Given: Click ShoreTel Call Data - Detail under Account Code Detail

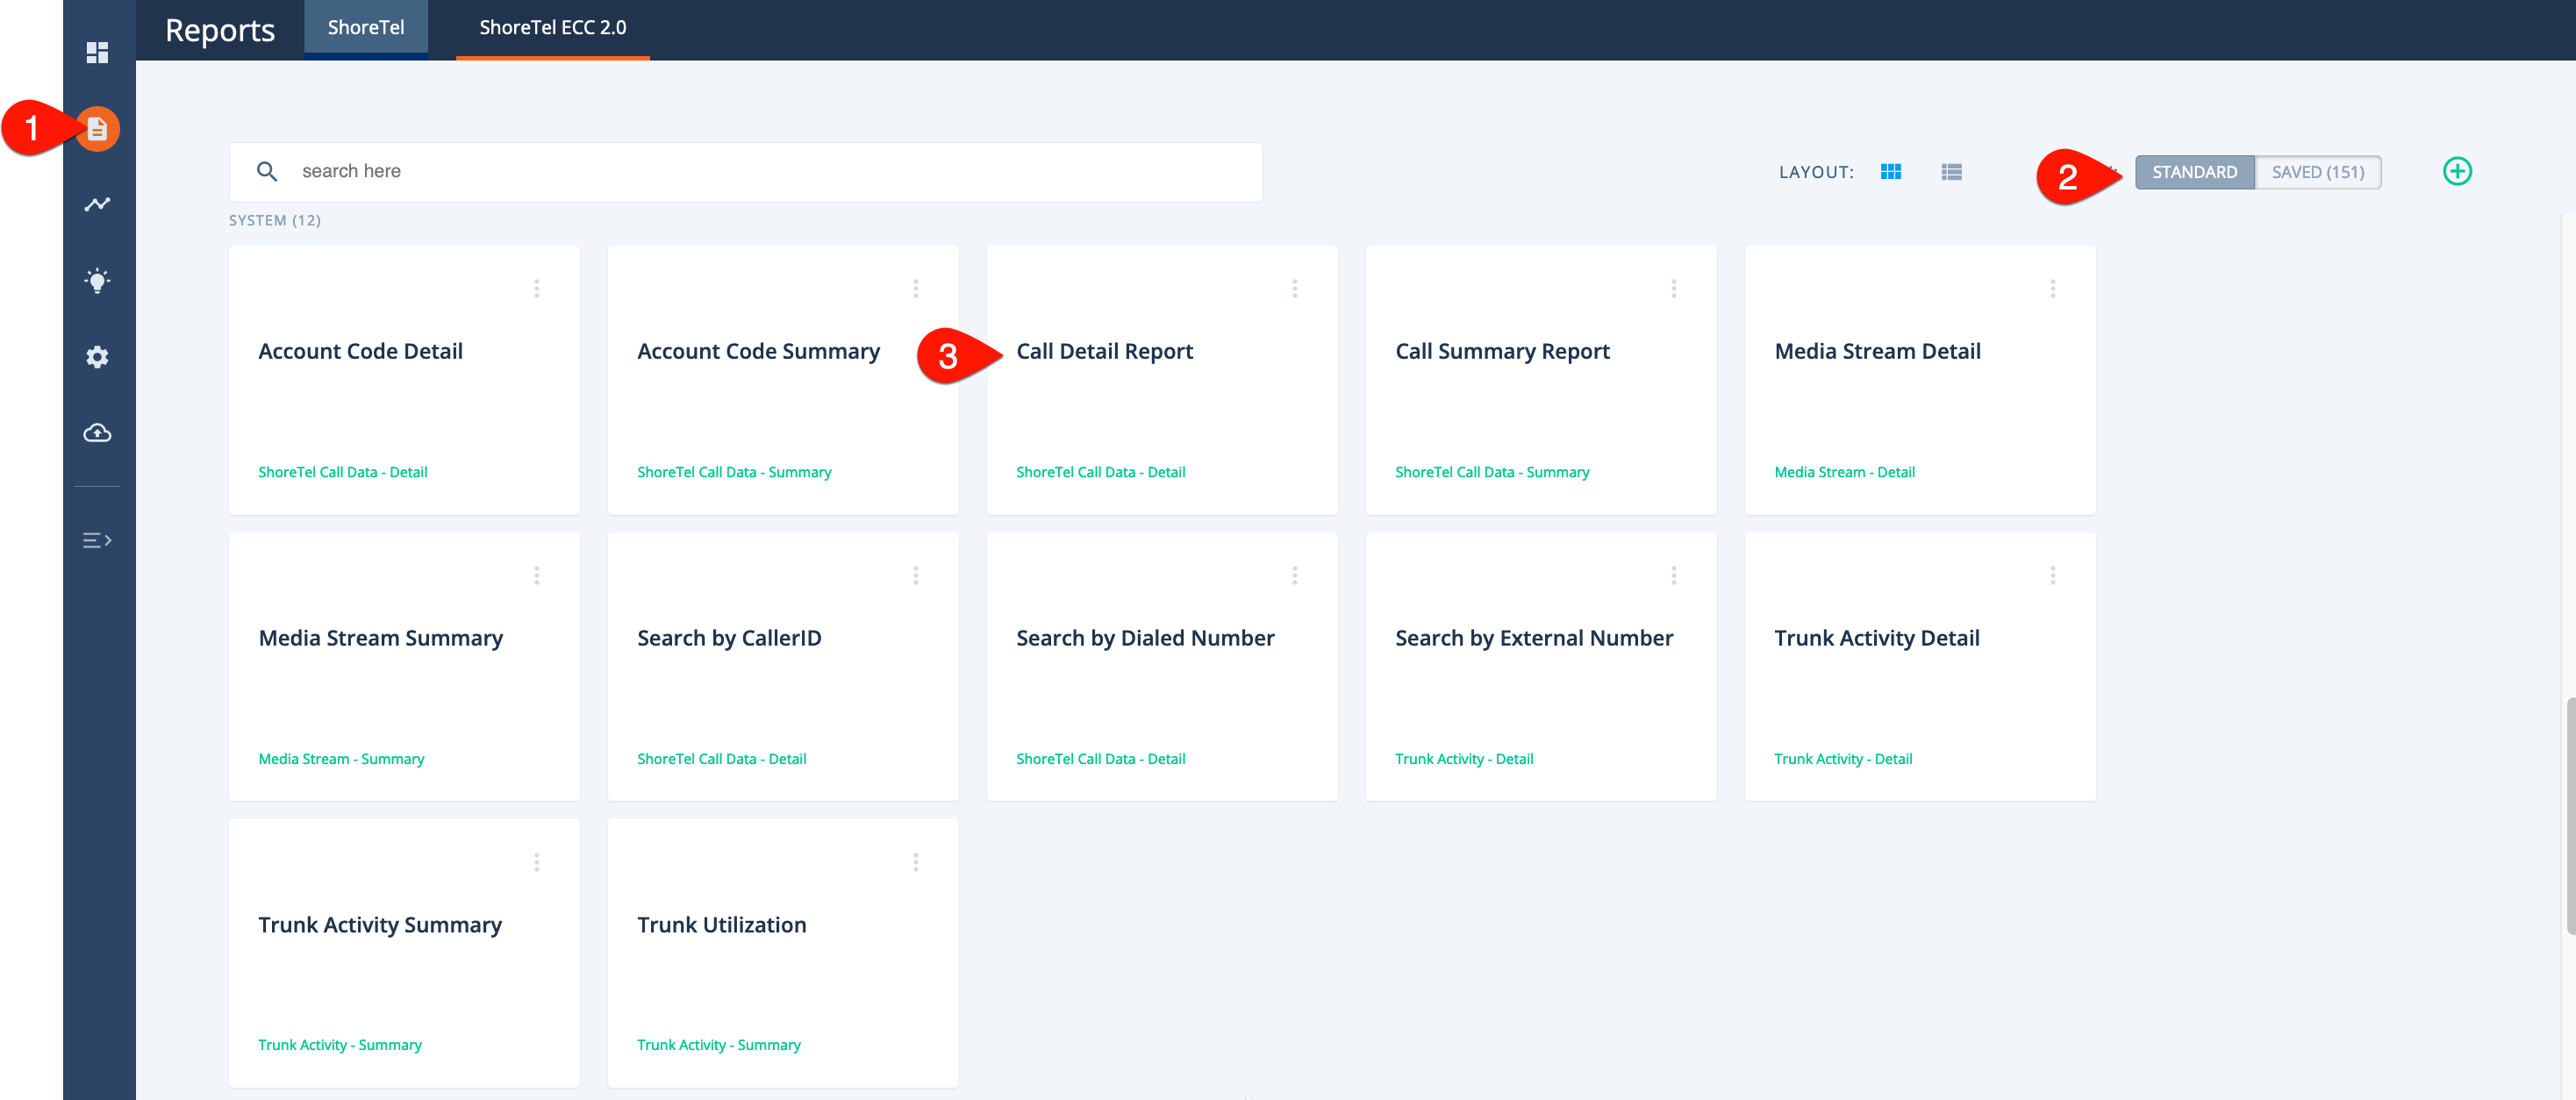Looking at the screenshot, I should 342,472.
